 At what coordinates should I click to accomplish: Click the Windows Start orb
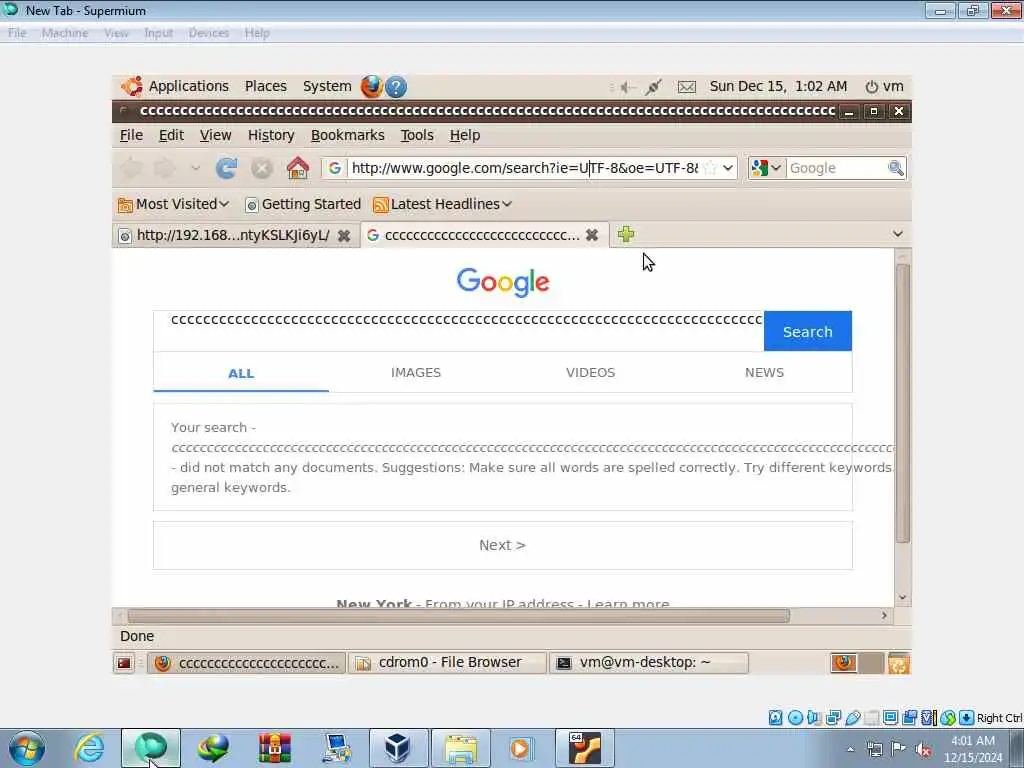pos(27,748)
